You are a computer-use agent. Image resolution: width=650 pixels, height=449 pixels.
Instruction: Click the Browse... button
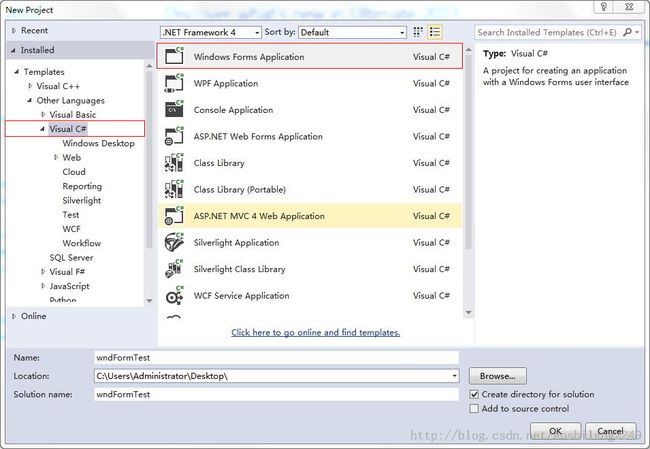[x=497, y=376]
